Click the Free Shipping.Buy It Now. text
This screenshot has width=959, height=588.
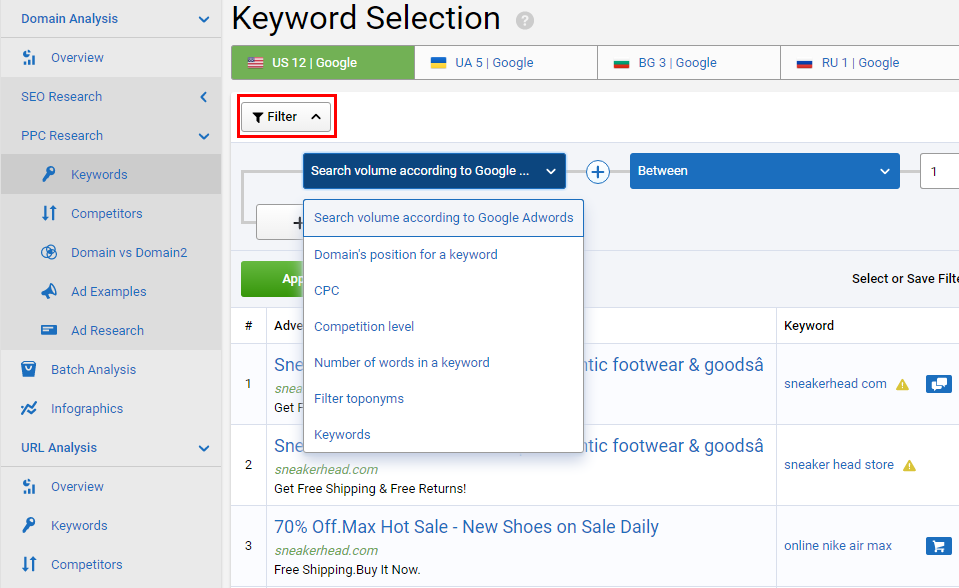[x=347, y=570]
